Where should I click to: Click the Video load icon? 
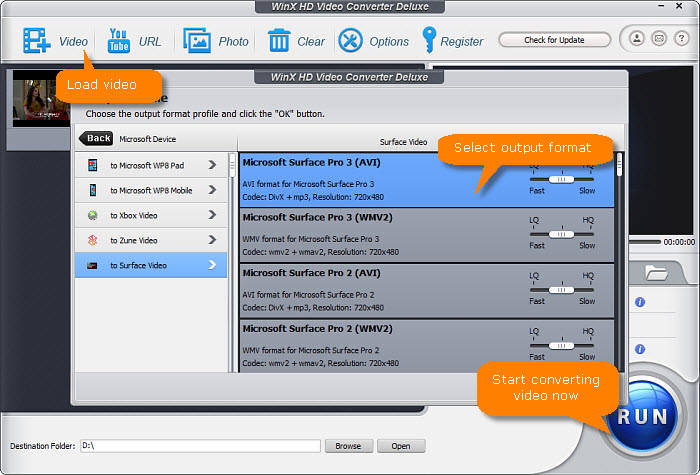pos(37,41)
